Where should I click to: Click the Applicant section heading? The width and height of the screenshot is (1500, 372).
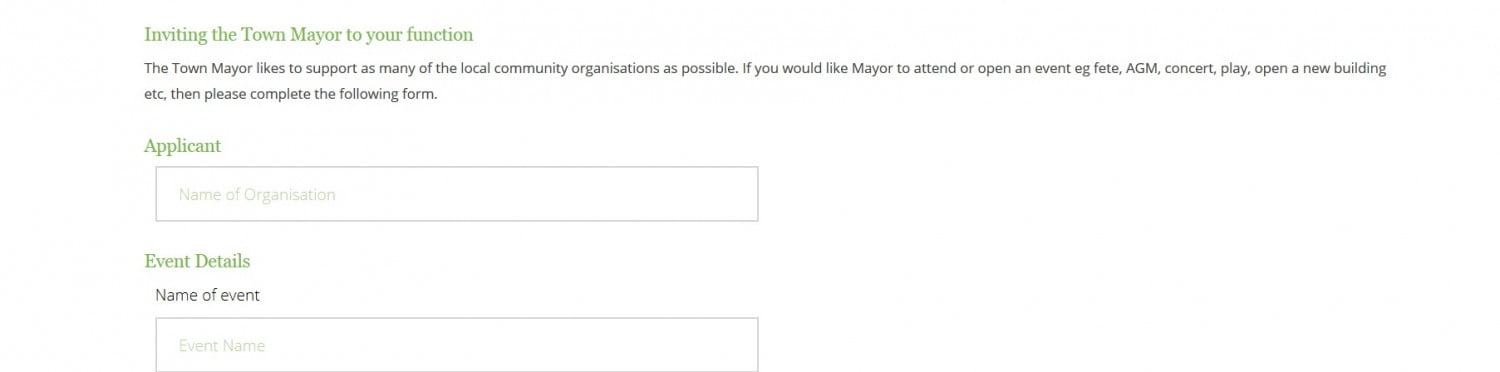[x=182, y=146]
